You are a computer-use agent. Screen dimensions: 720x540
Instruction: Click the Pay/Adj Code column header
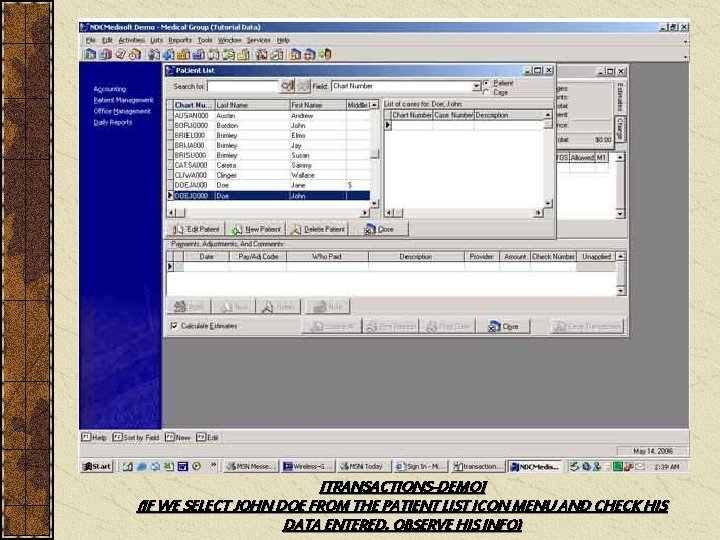[x=258, y=257]
